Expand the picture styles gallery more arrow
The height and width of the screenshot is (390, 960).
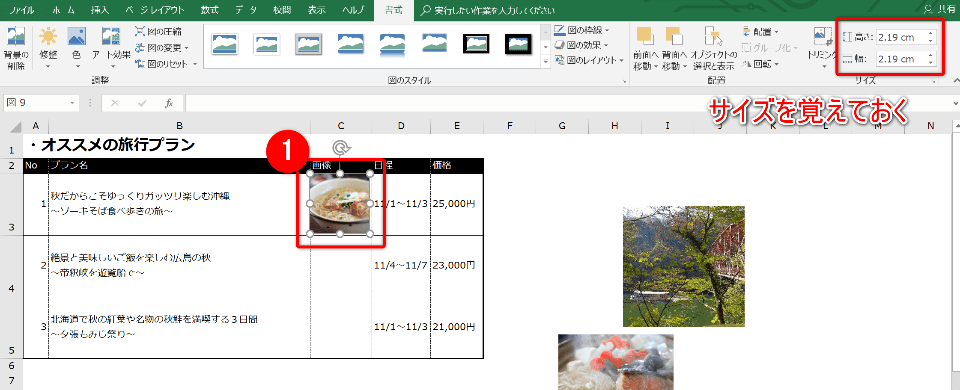tap(545, 62)
